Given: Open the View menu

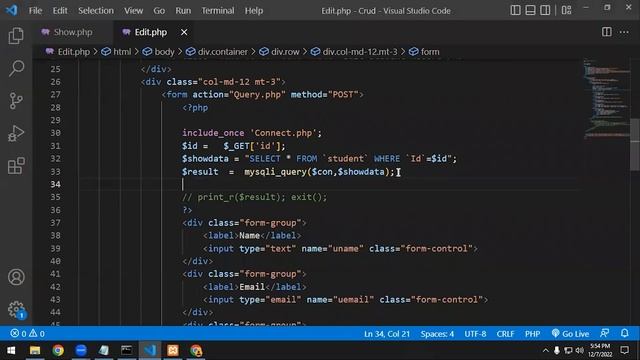Looking at the screenshot, I should (x=133, y=11).
